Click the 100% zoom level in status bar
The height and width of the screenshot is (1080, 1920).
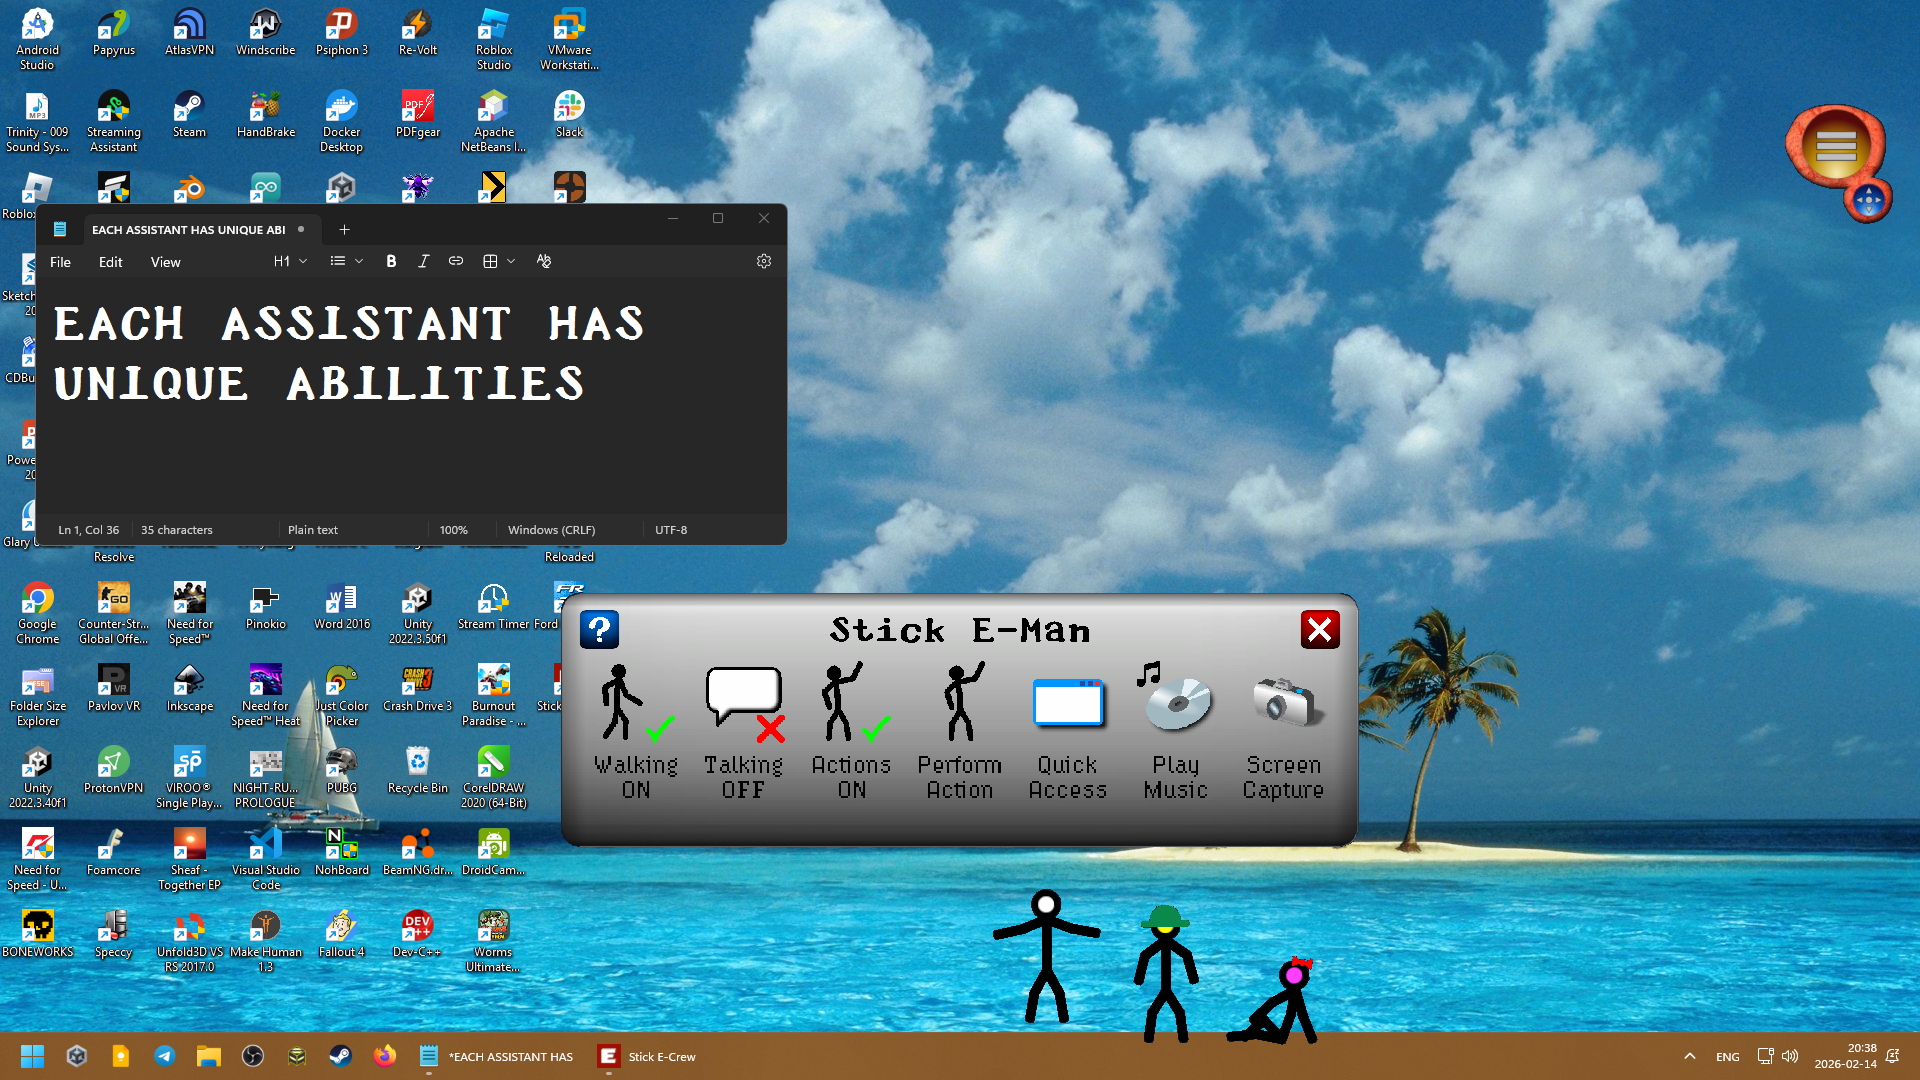(x=453, y=530)
